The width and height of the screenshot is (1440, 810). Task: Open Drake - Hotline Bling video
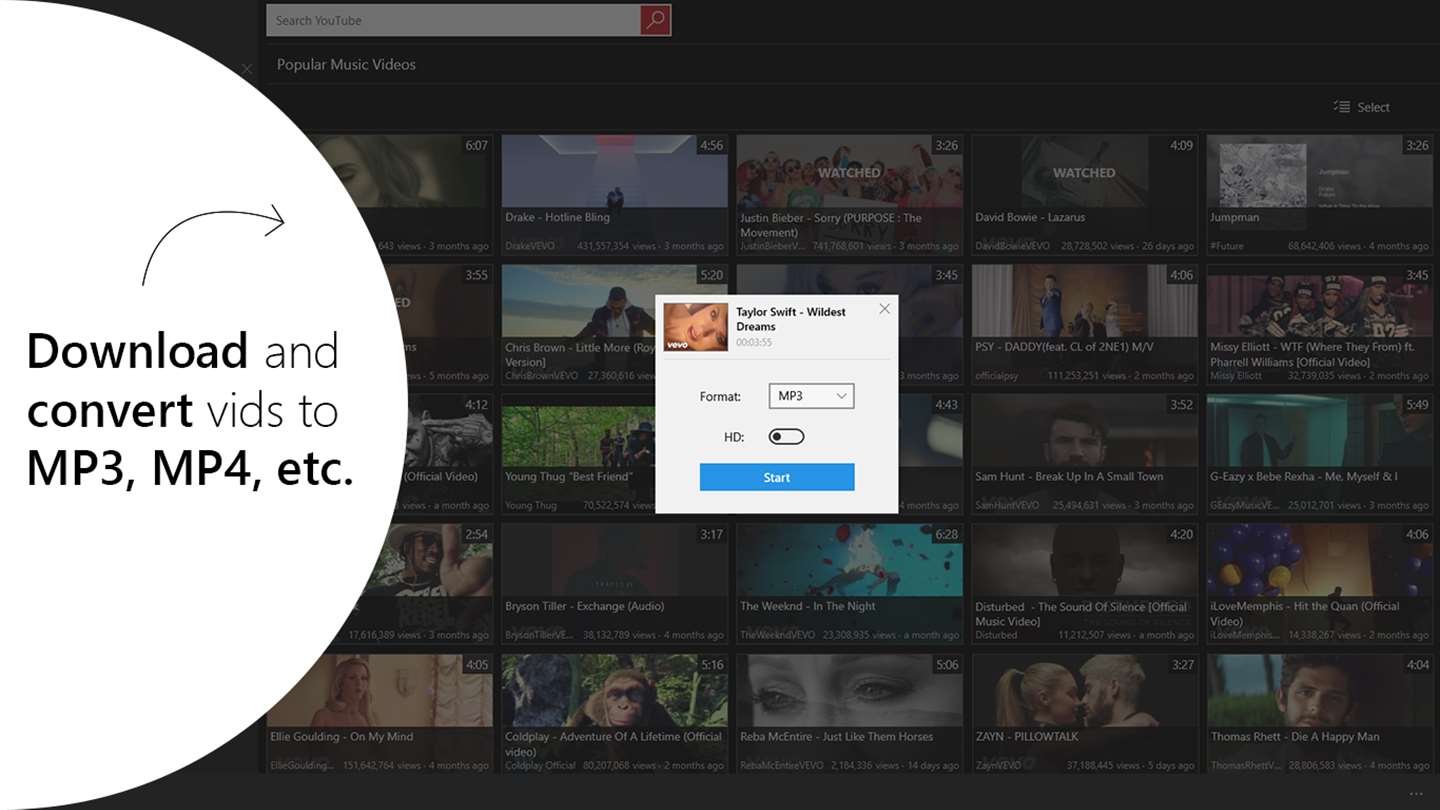tap(614, 194)
